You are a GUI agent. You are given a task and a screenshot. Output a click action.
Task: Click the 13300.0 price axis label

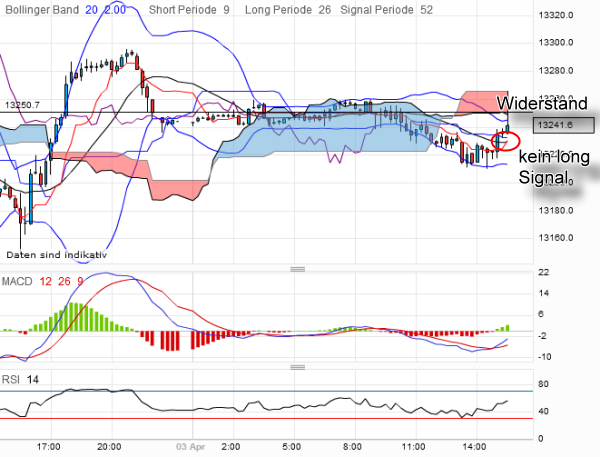pyautogui.click(x=556, y=42)
